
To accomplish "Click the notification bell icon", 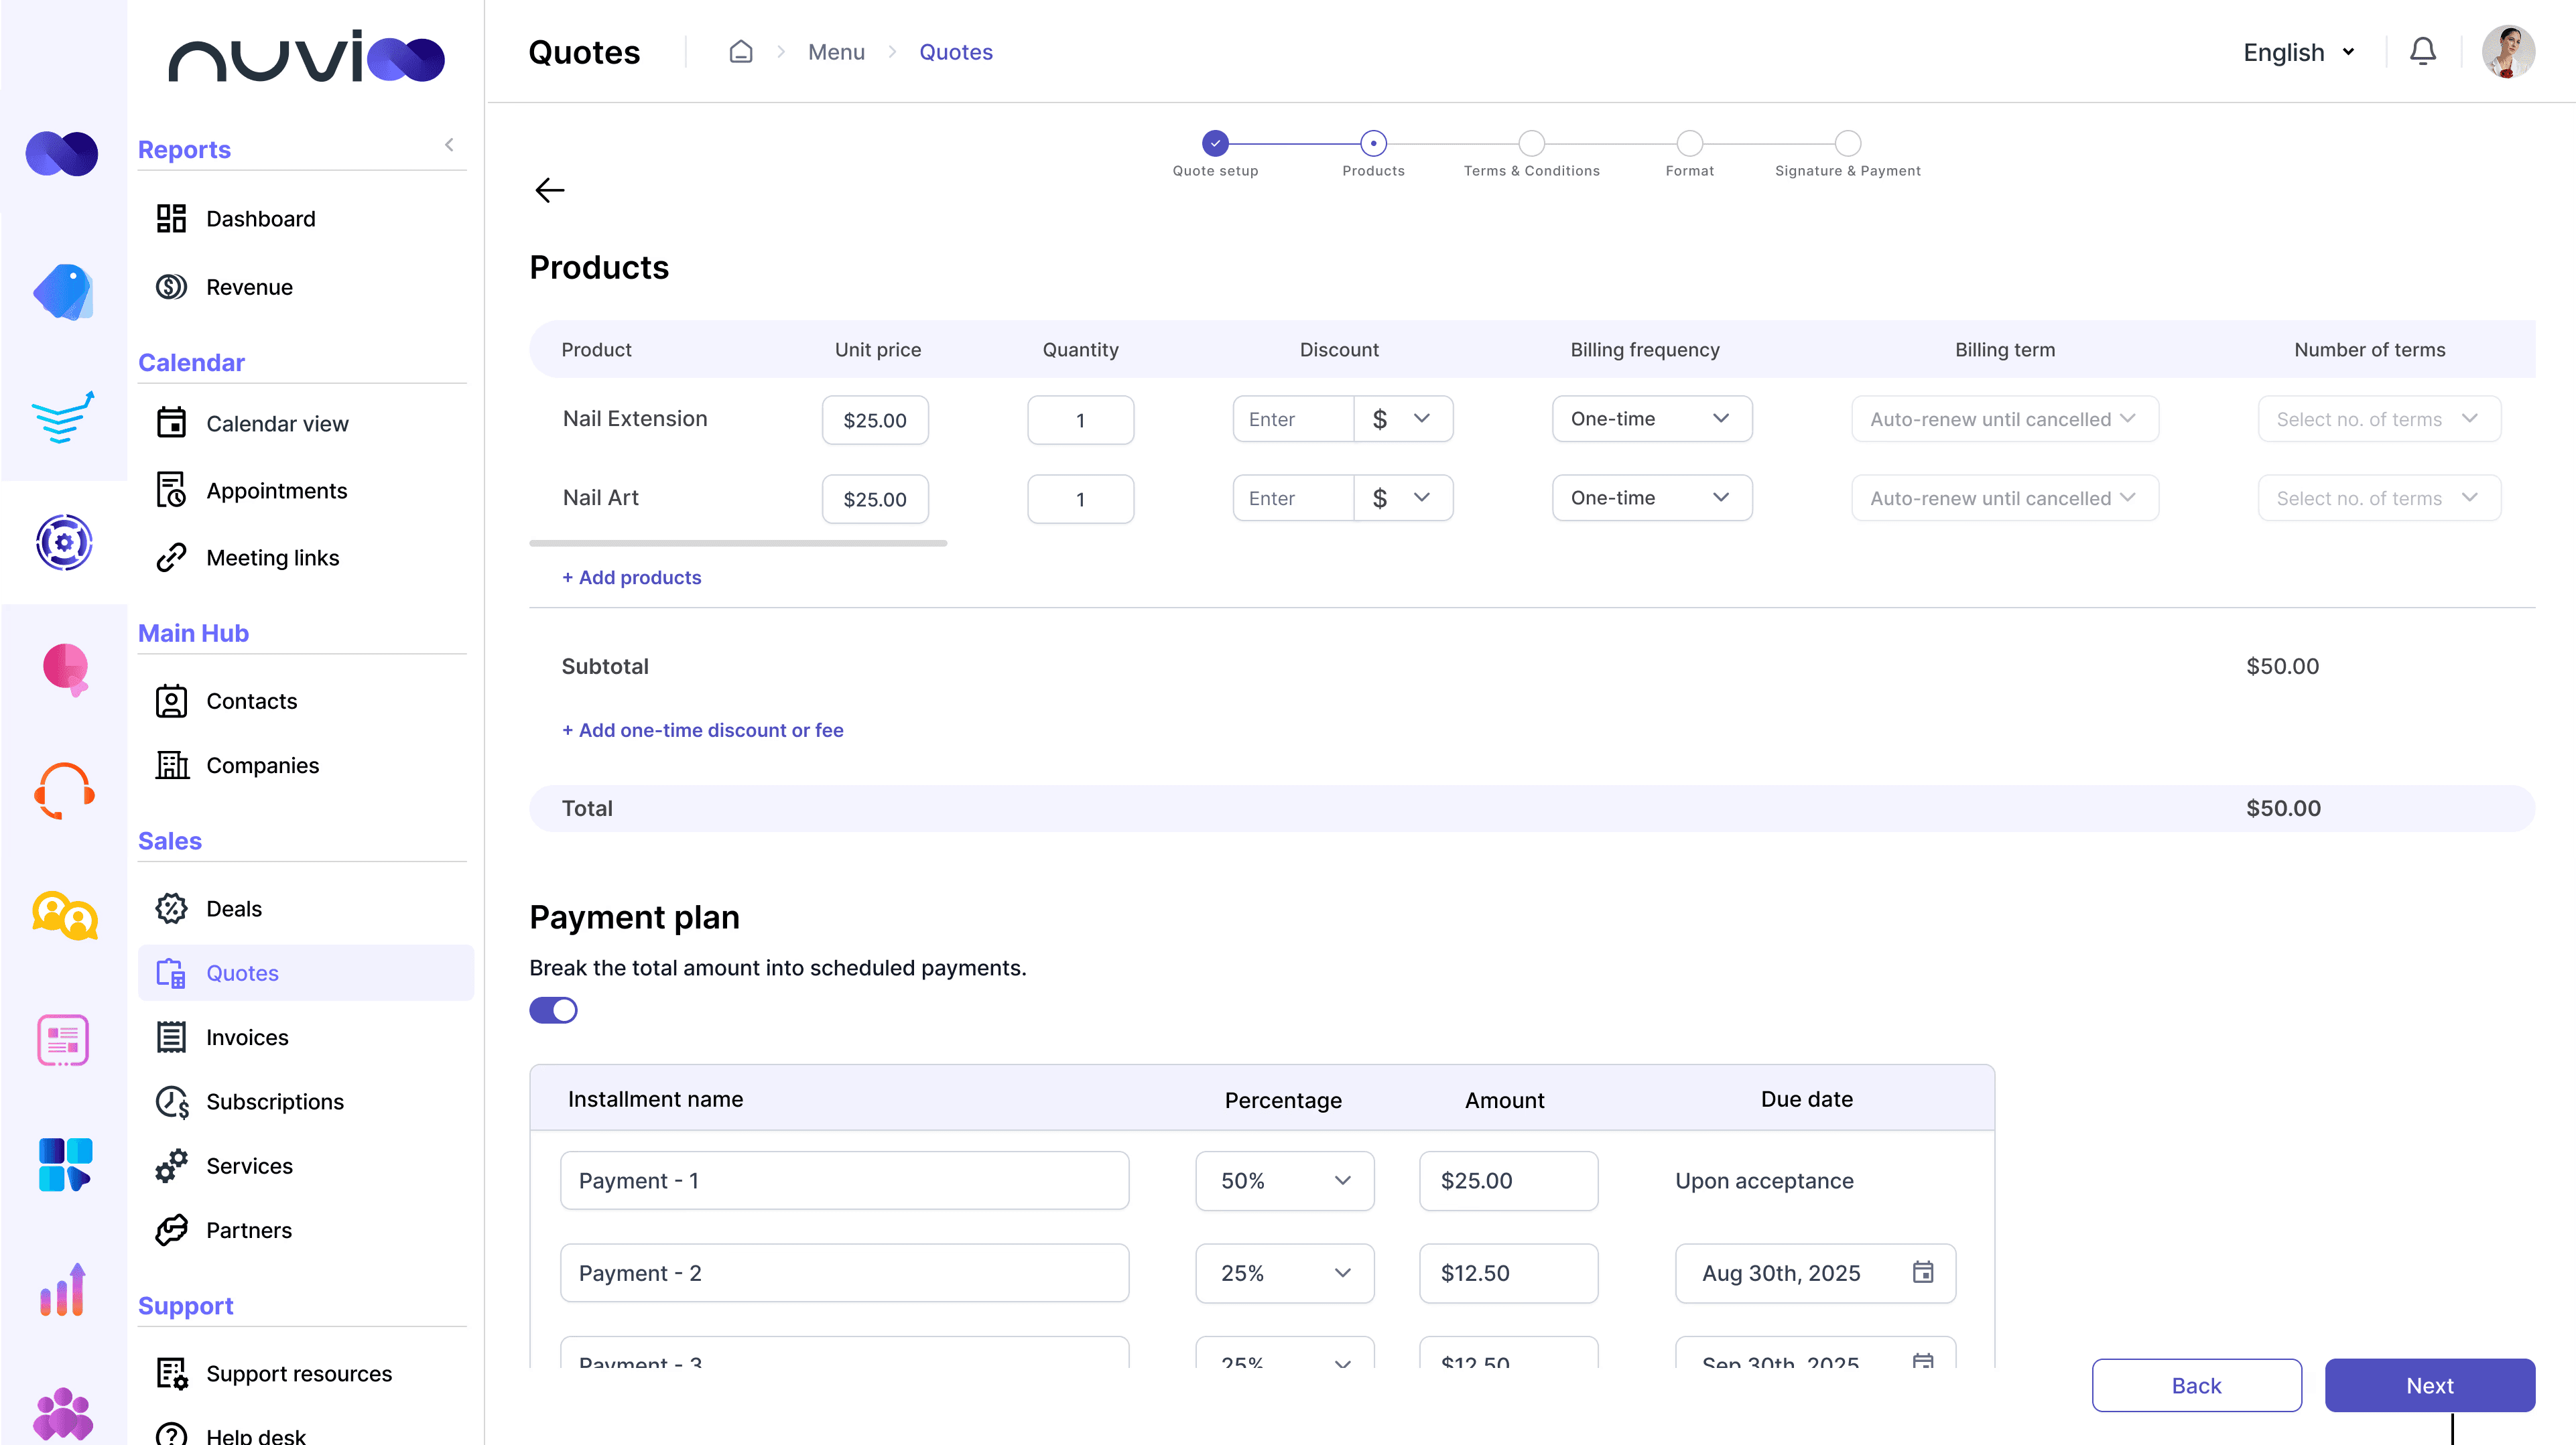I will pyautogui.click(x=2422, y=52).
